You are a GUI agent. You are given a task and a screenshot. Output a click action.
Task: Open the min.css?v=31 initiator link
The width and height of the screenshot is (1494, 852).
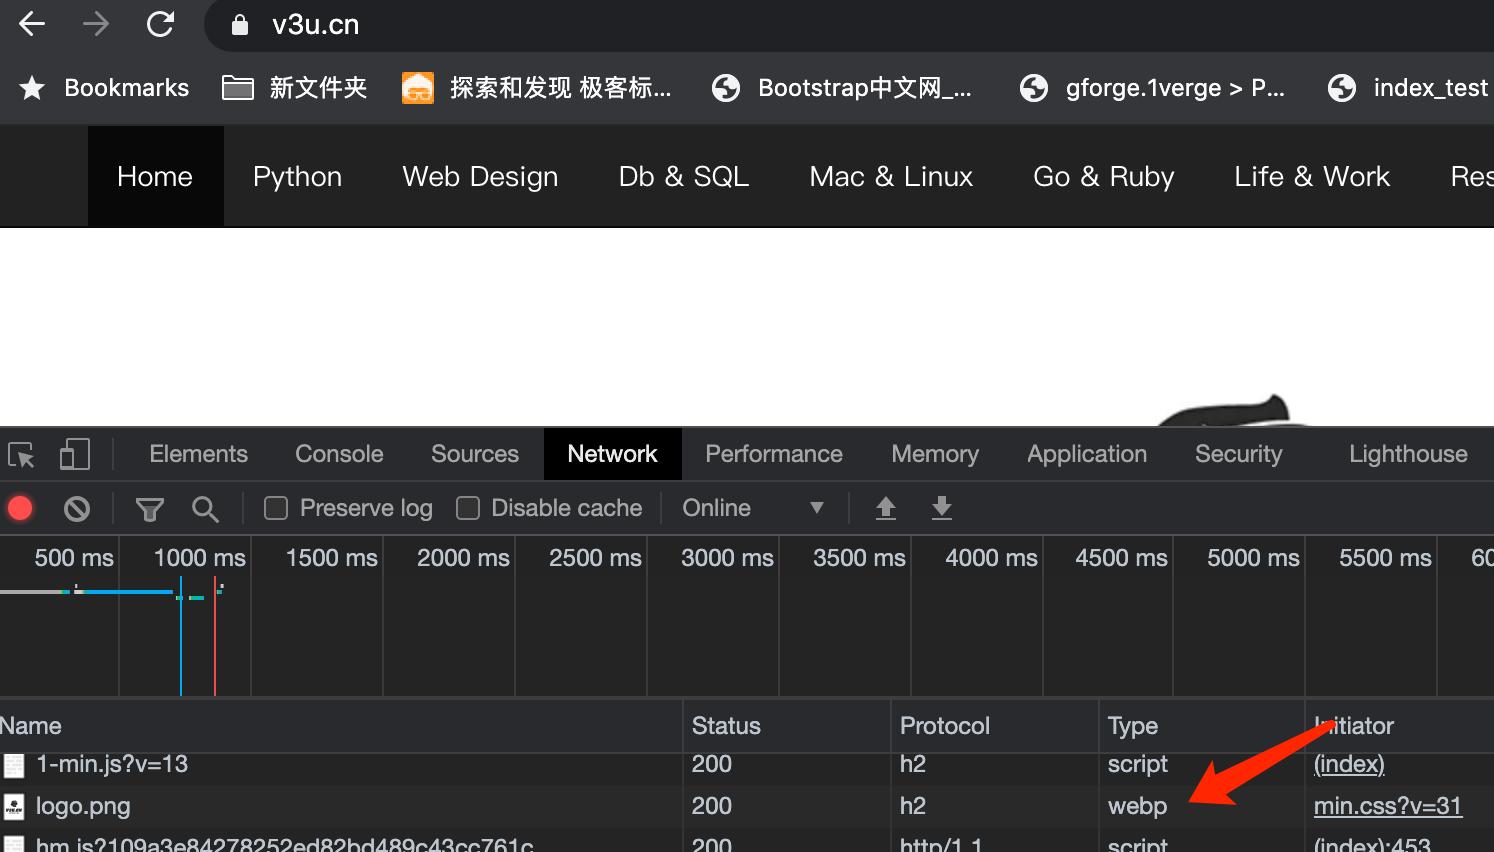click(1388, 805)
